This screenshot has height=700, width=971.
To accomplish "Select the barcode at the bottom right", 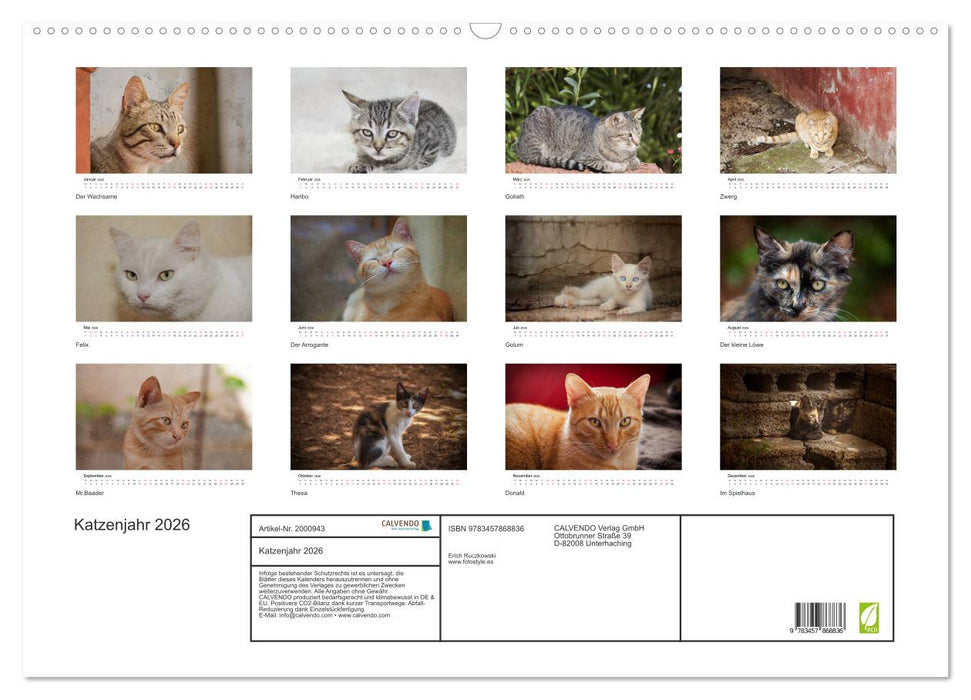I will [x=822, y=618].
